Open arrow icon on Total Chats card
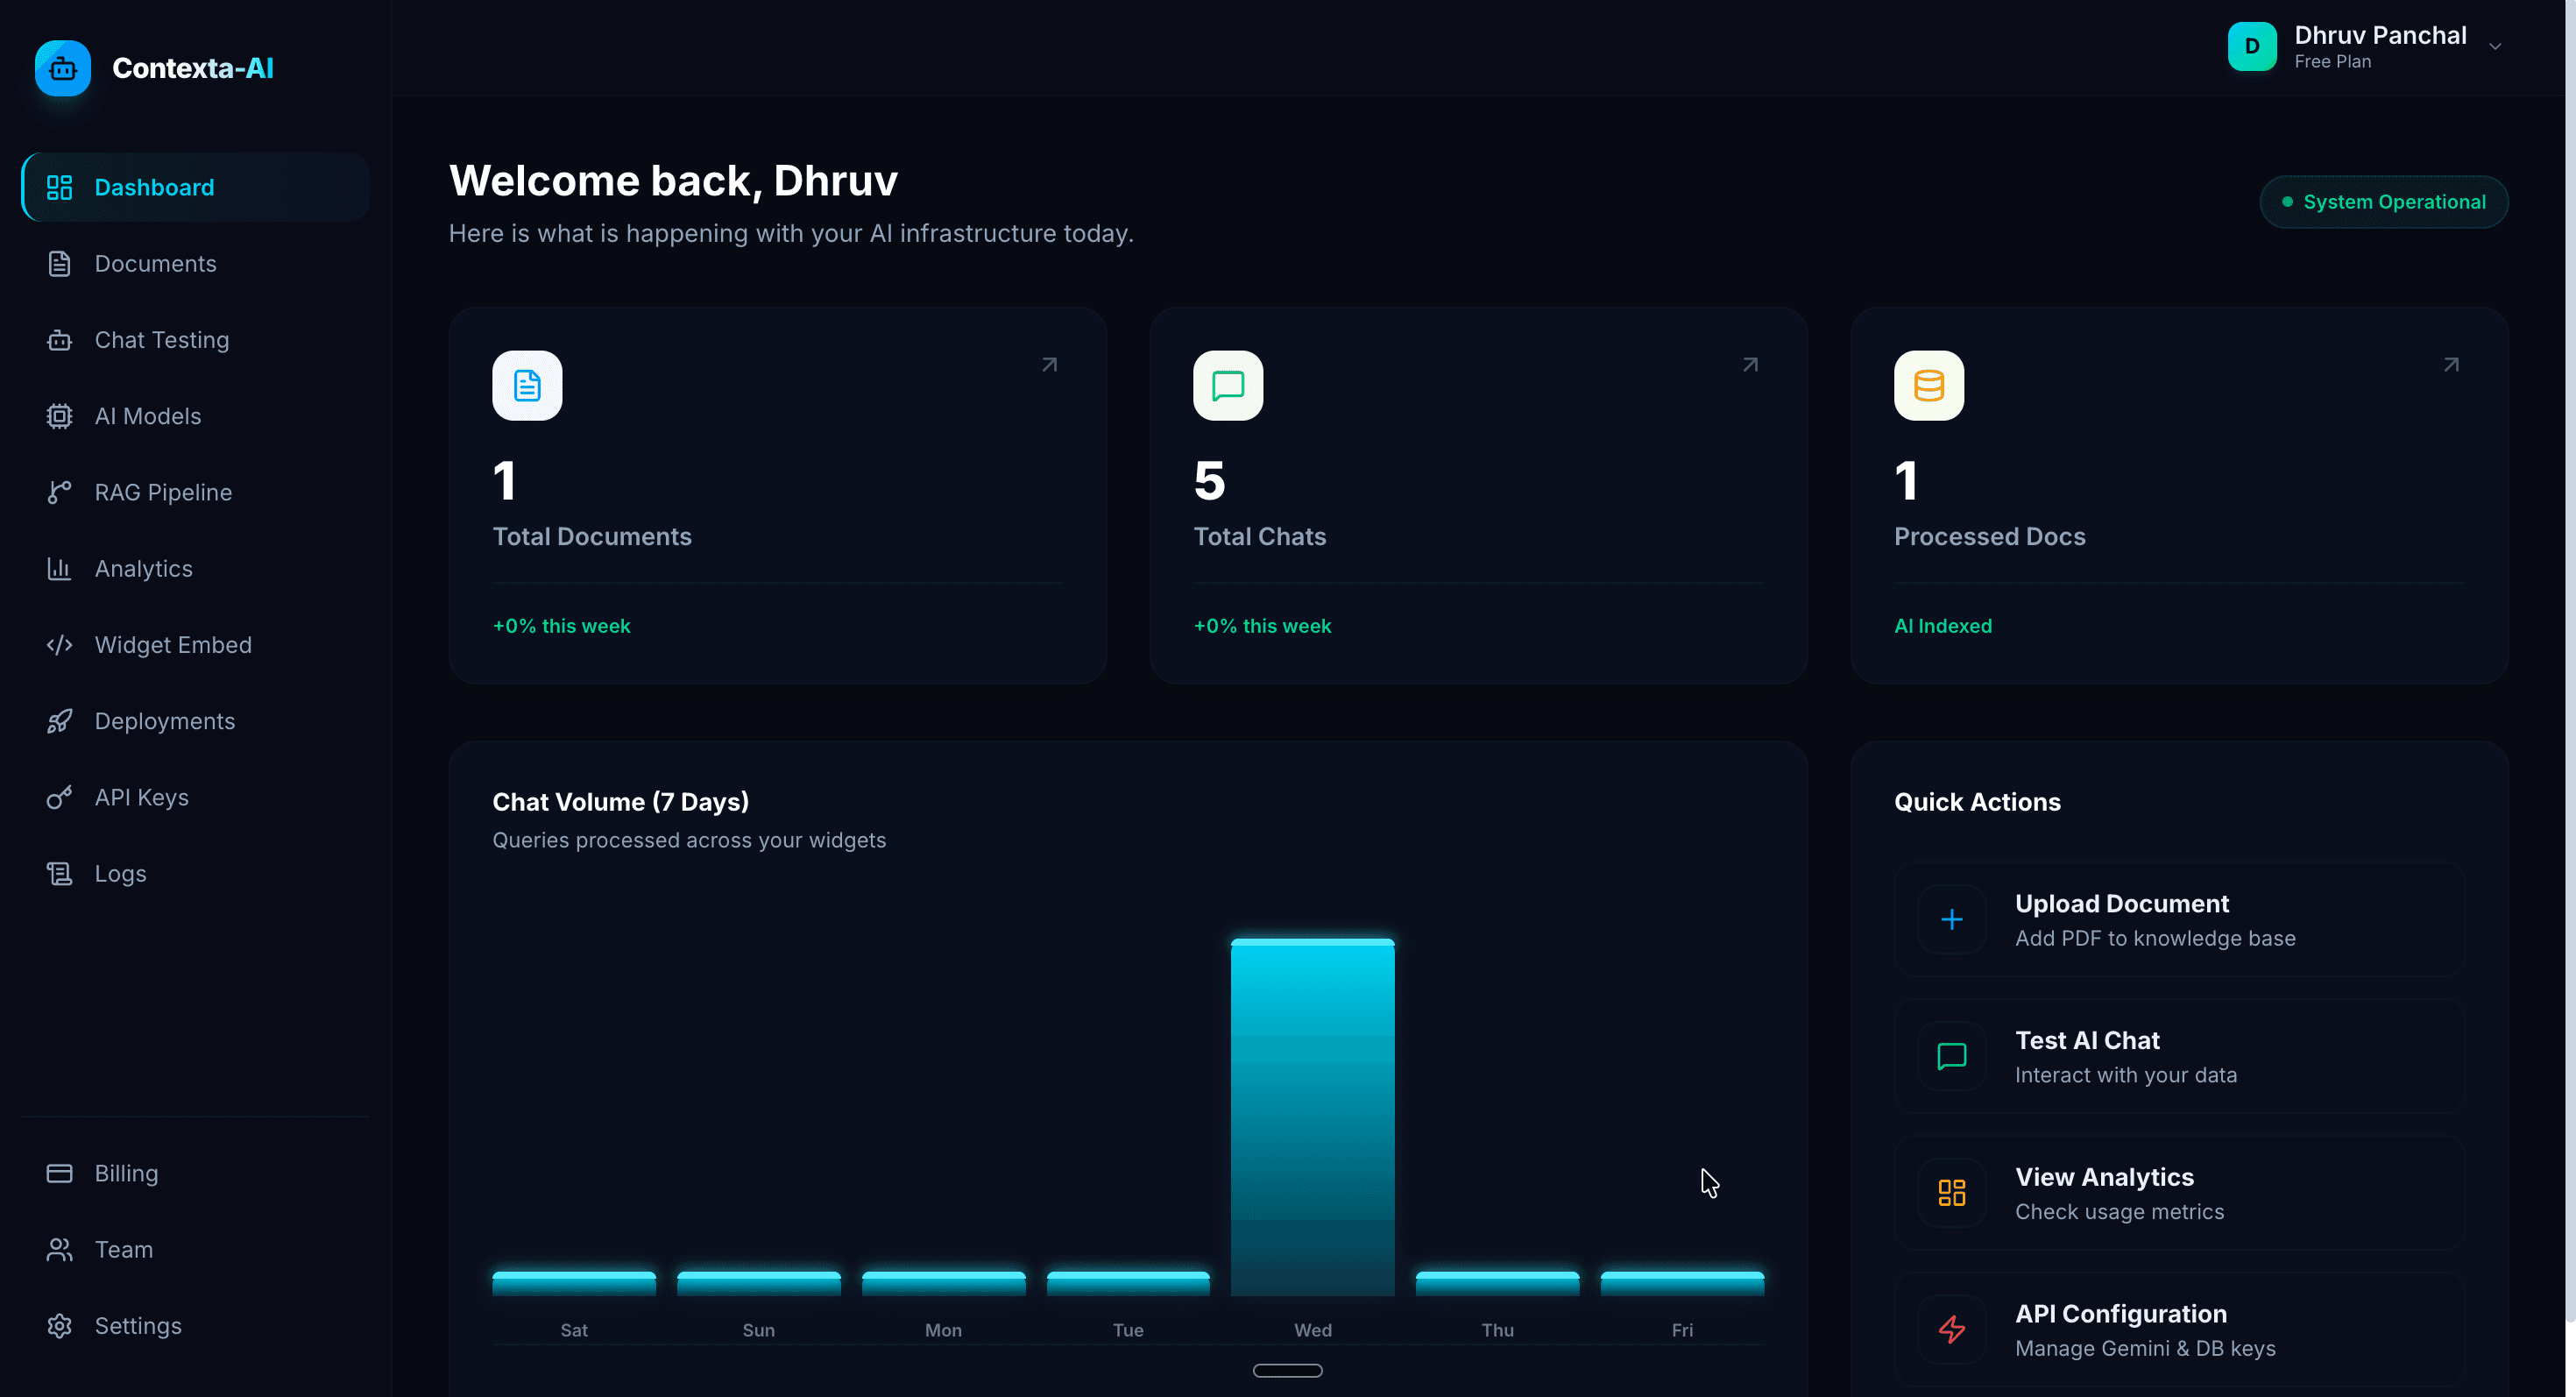 coord(1750,365)
